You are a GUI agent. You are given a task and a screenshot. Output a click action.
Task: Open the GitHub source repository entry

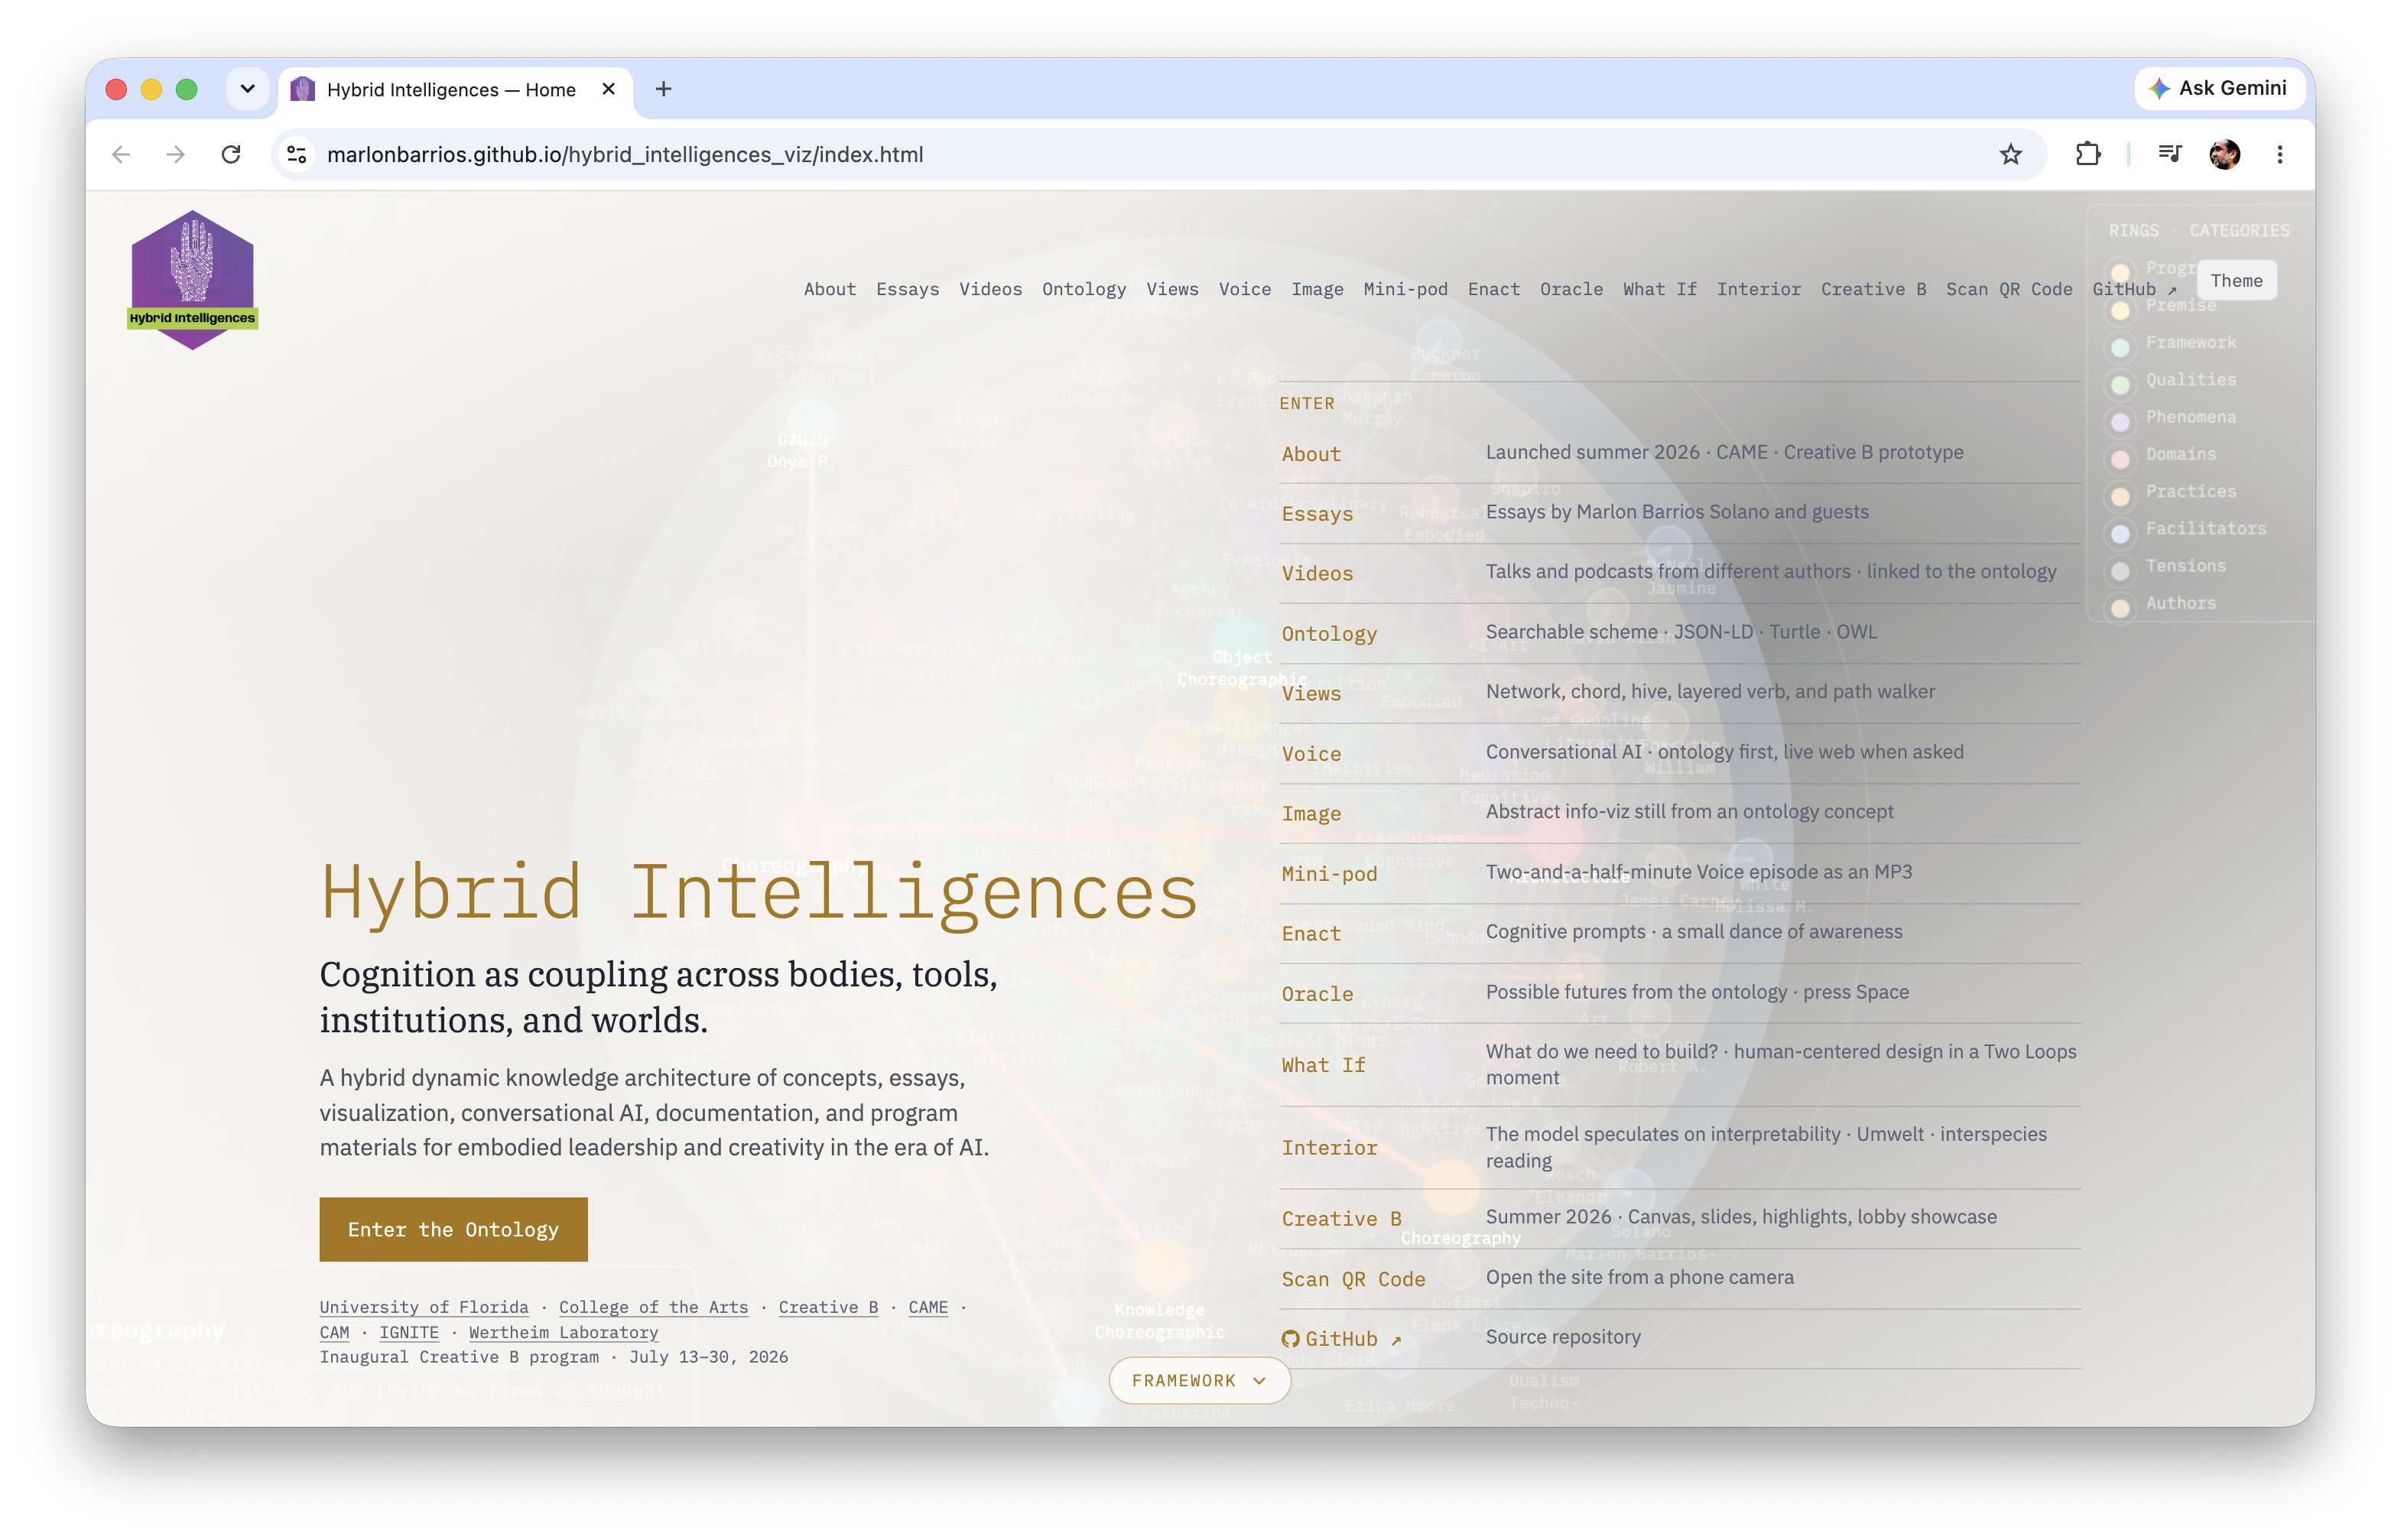(1679, 1338)
